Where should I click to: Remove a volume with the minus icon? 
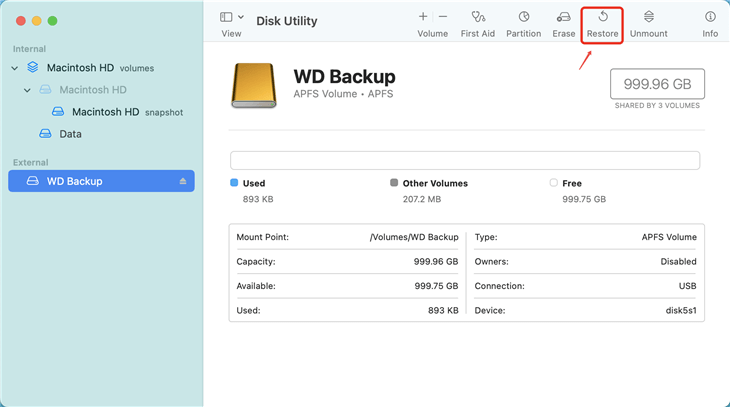tap(443, 17)
